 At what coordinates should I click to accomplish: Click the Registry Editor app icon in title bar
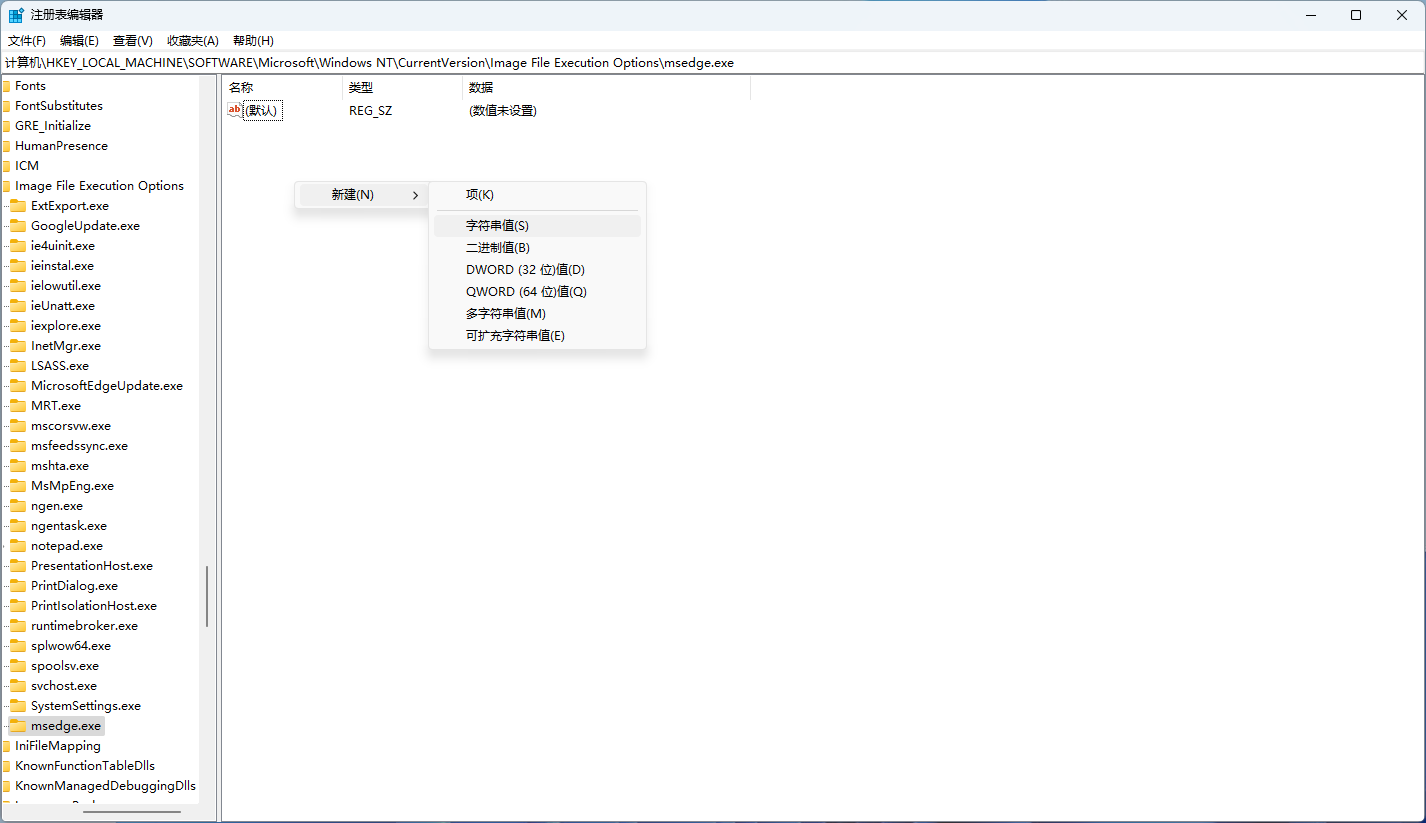pyautogui.click(x=16, y=15)
